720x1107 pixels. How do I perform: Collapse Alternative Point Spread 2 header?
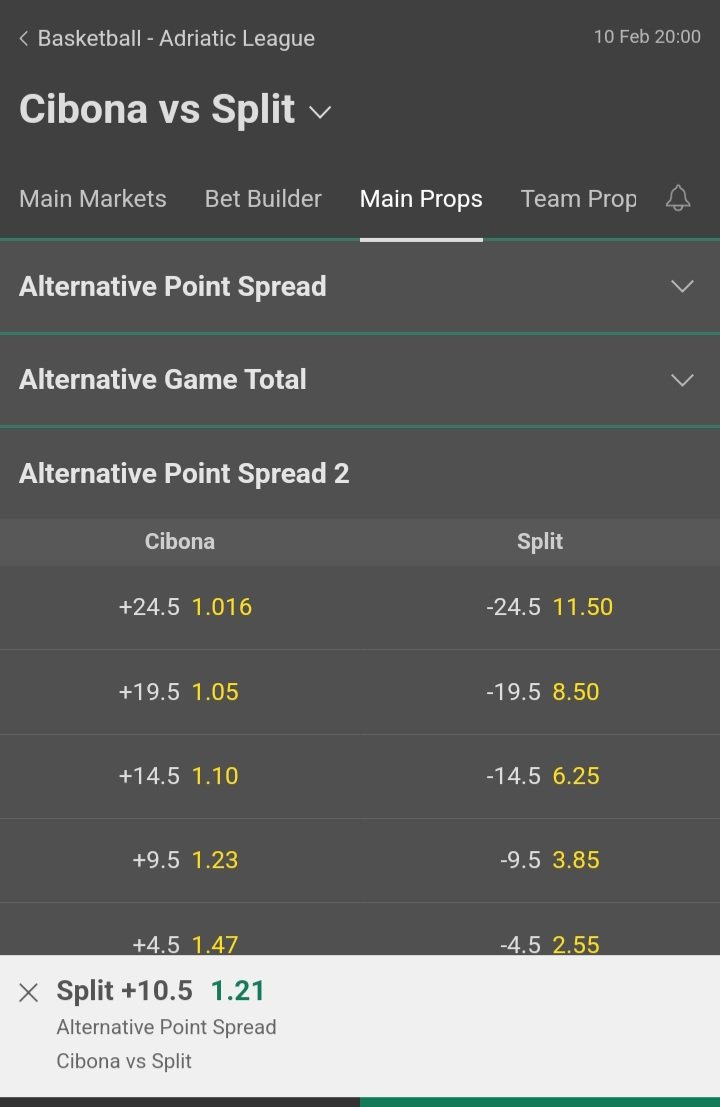(360, 473)
